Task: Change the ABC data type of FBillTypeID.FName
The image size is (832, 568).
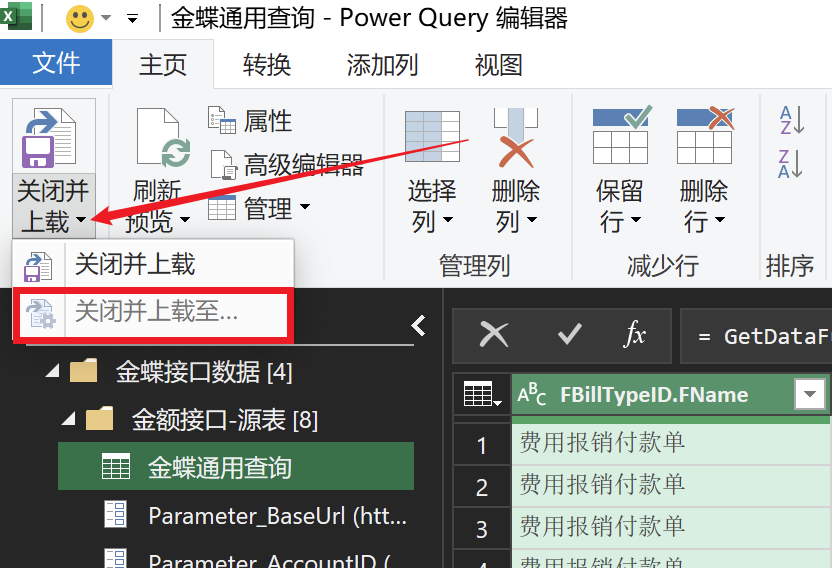Action: point(532,395)
